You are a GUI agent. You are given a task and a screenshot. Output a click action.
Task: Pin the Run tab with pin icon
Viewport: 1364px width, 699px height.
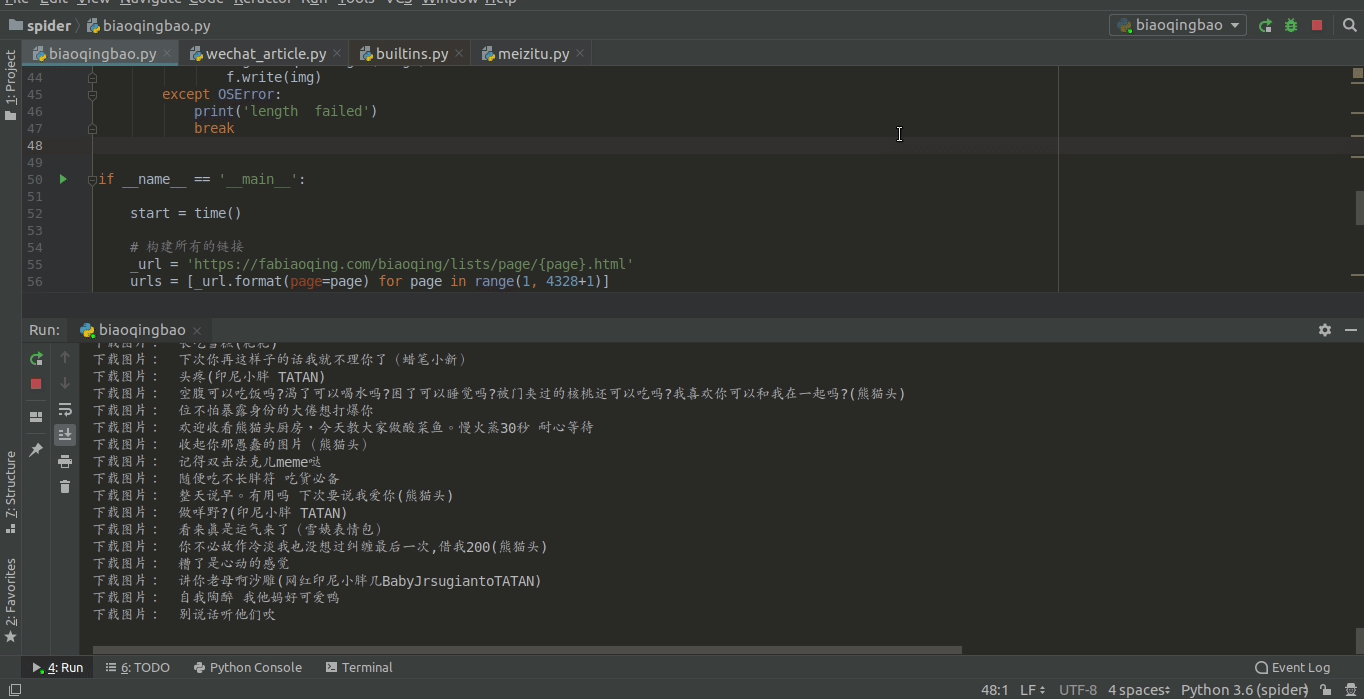[36, 450]
